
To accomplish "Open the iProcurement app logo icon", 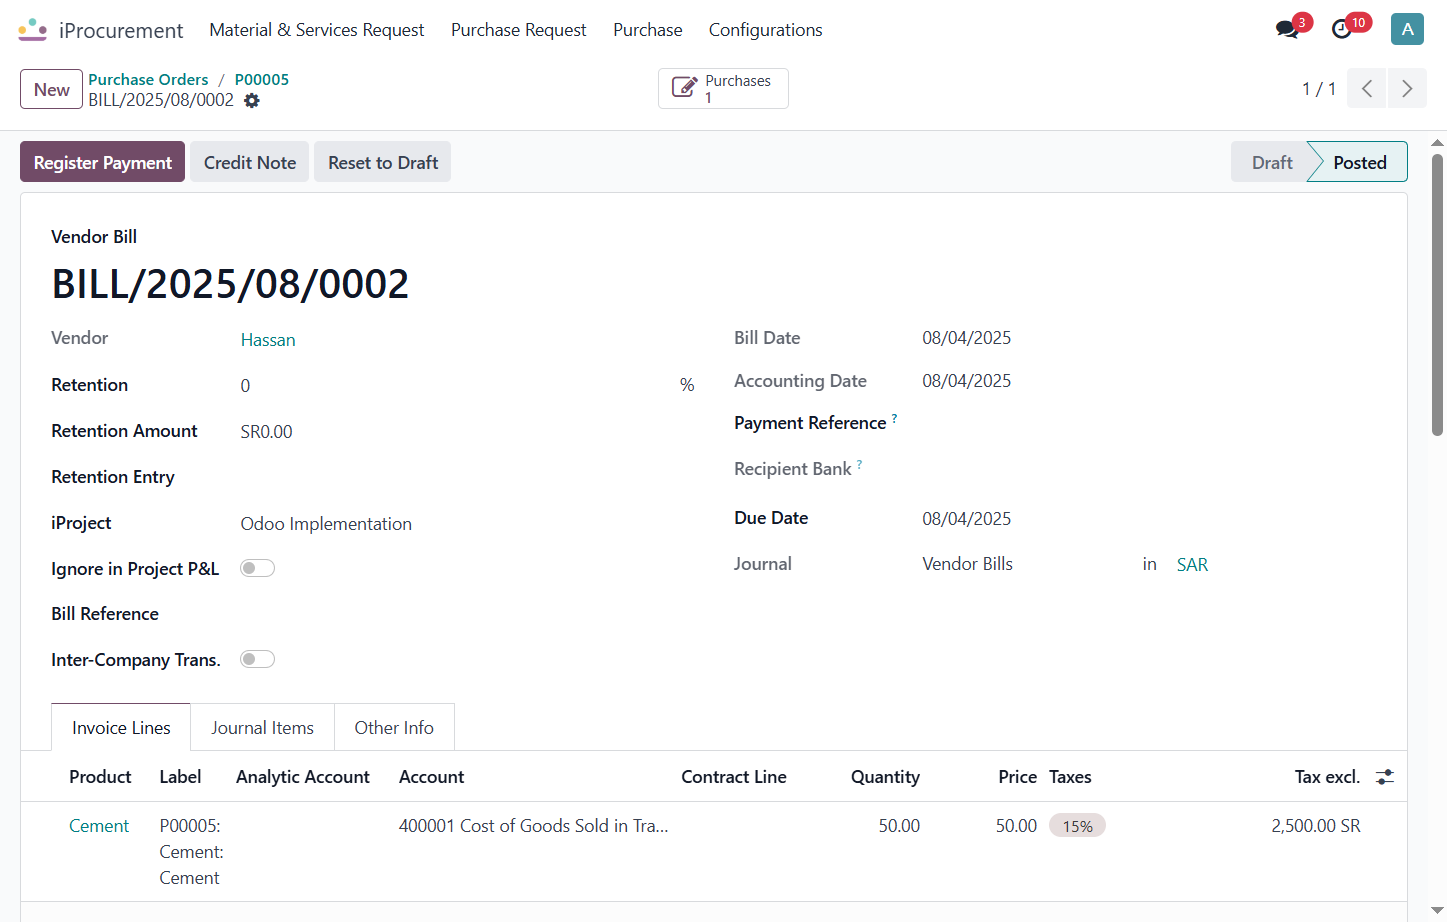I will [33, 30].
